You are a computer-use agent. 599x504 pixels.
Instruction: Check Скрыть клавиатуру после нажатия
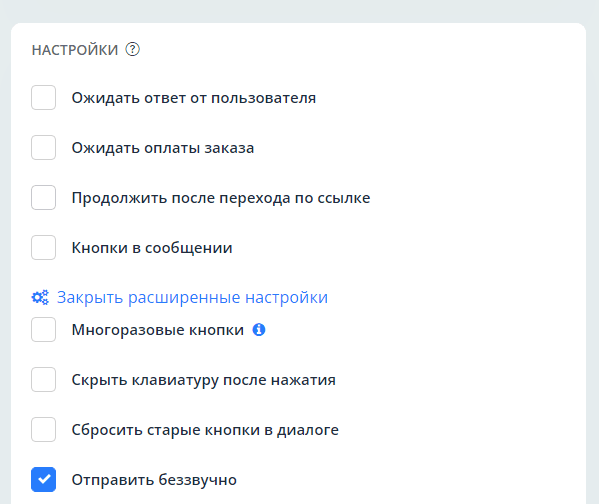tap(44, 379)
